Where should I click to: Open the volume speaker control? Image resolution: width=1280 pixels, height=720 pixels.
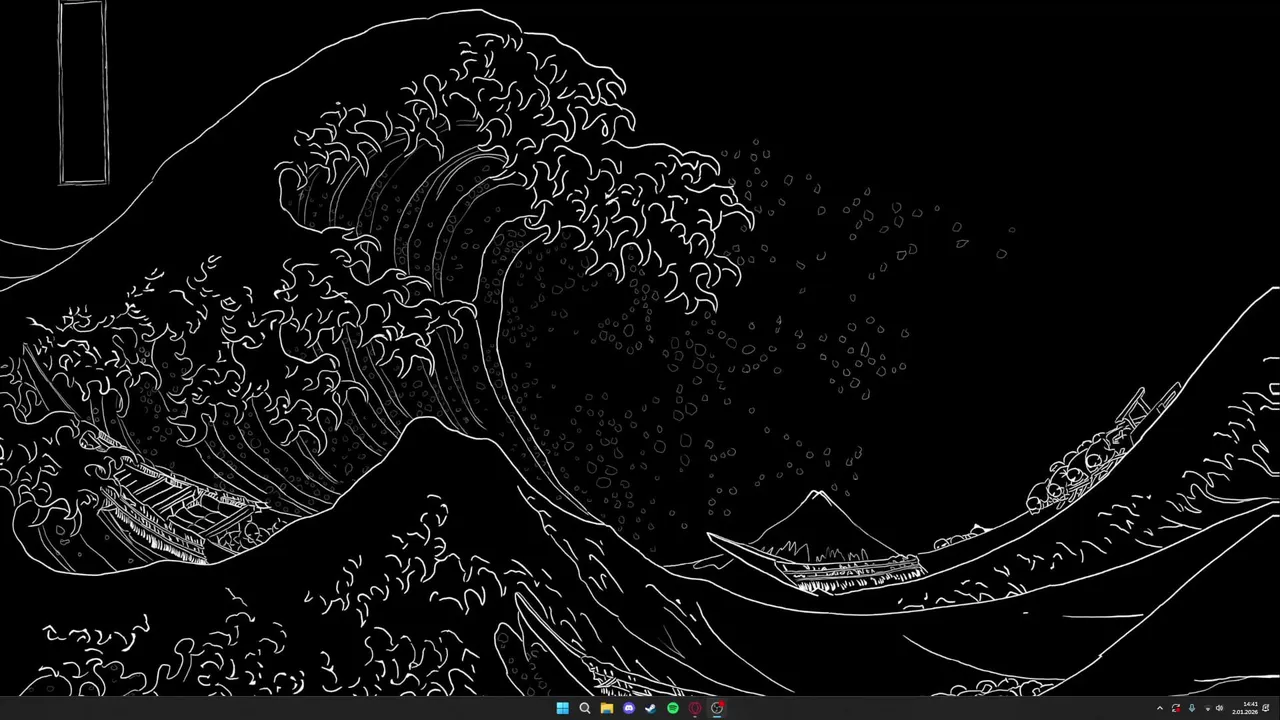[x=1219, y=708]
